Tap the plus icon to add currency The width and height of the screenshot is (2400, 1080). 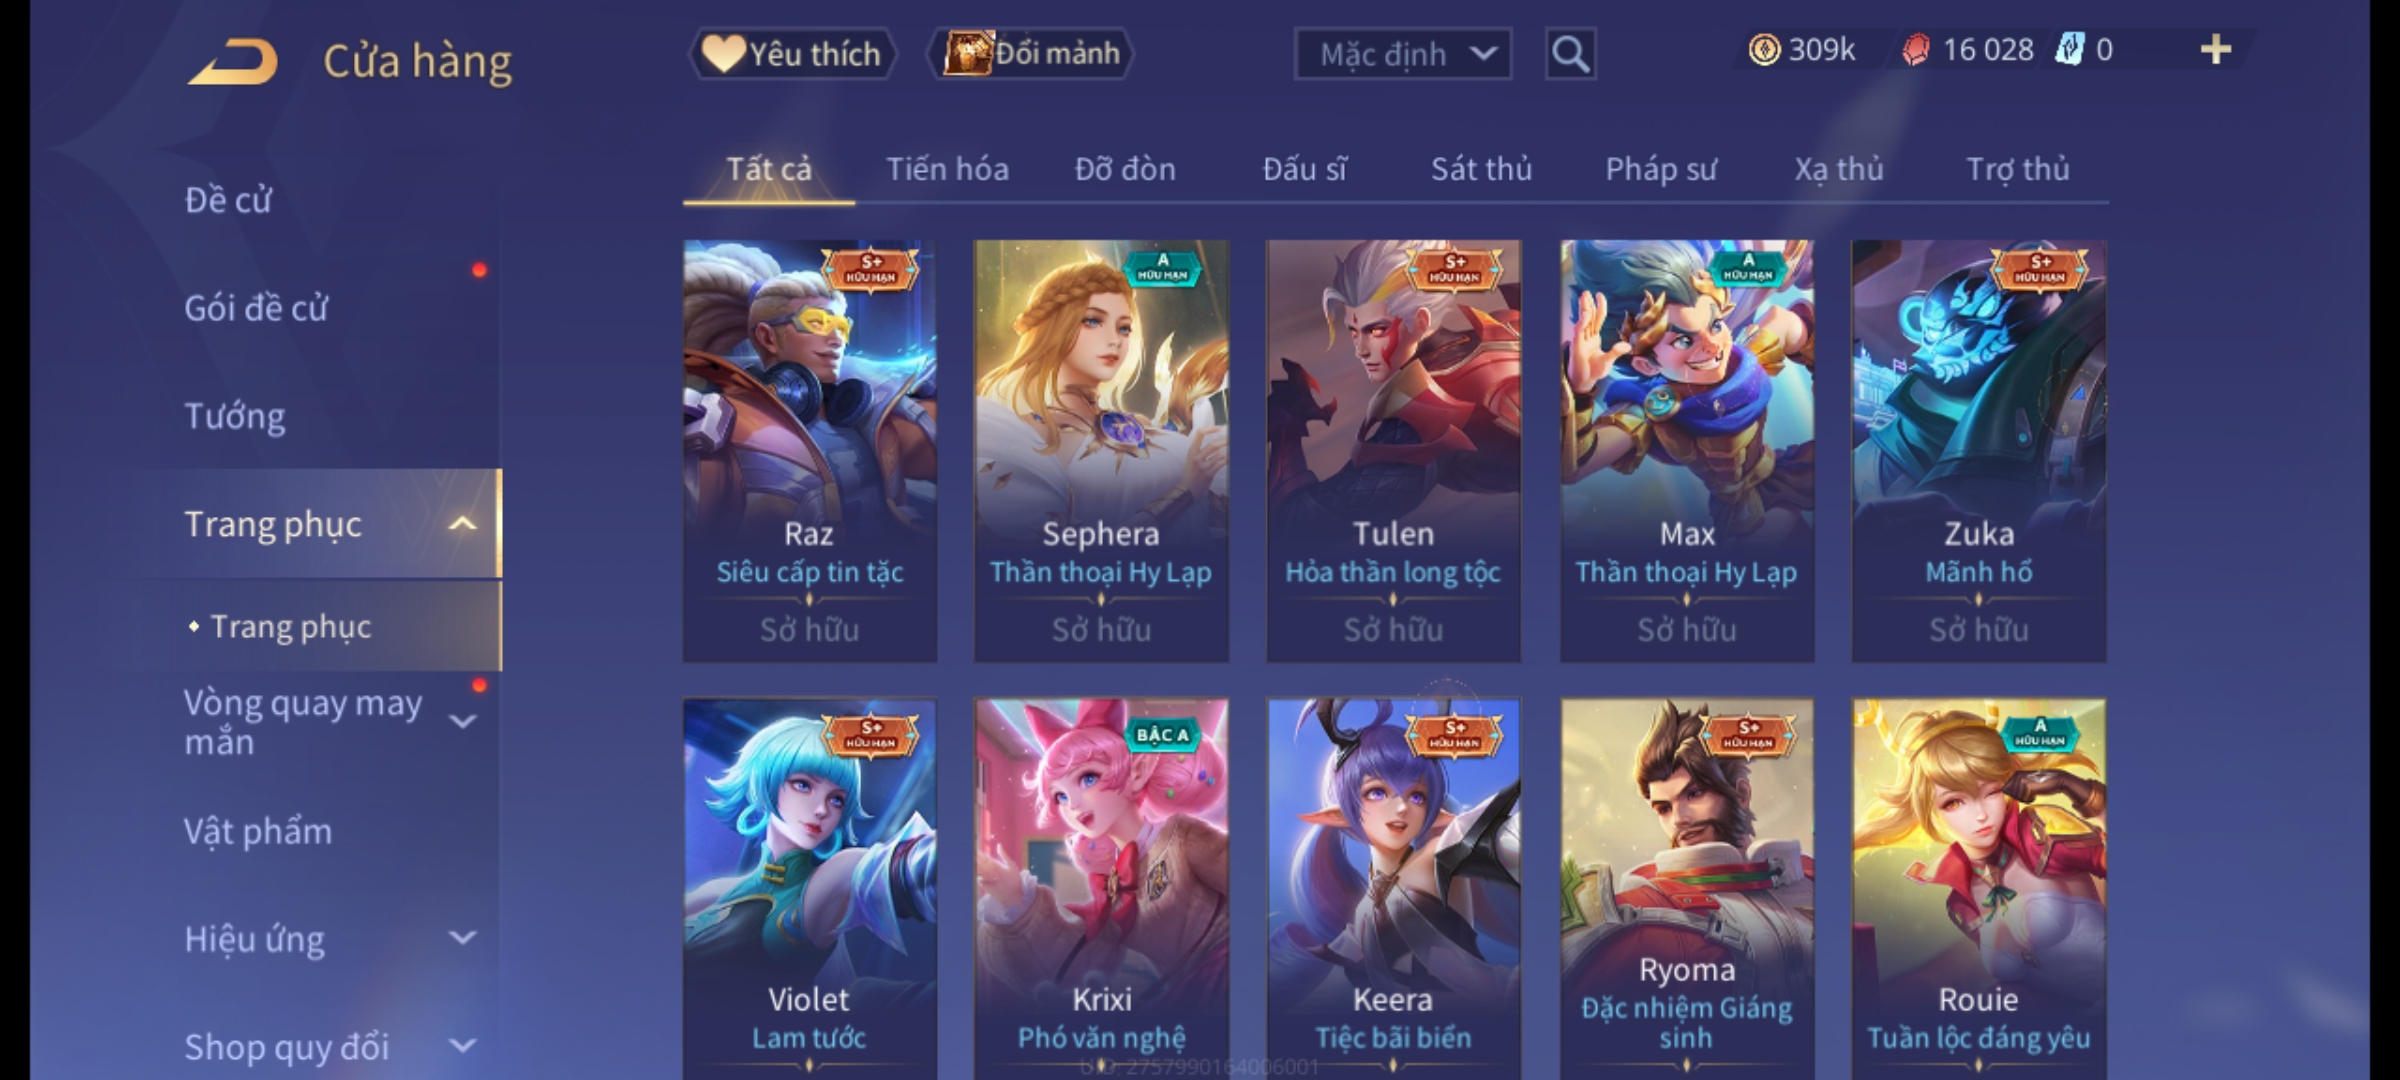click(x=2216, y=50)
